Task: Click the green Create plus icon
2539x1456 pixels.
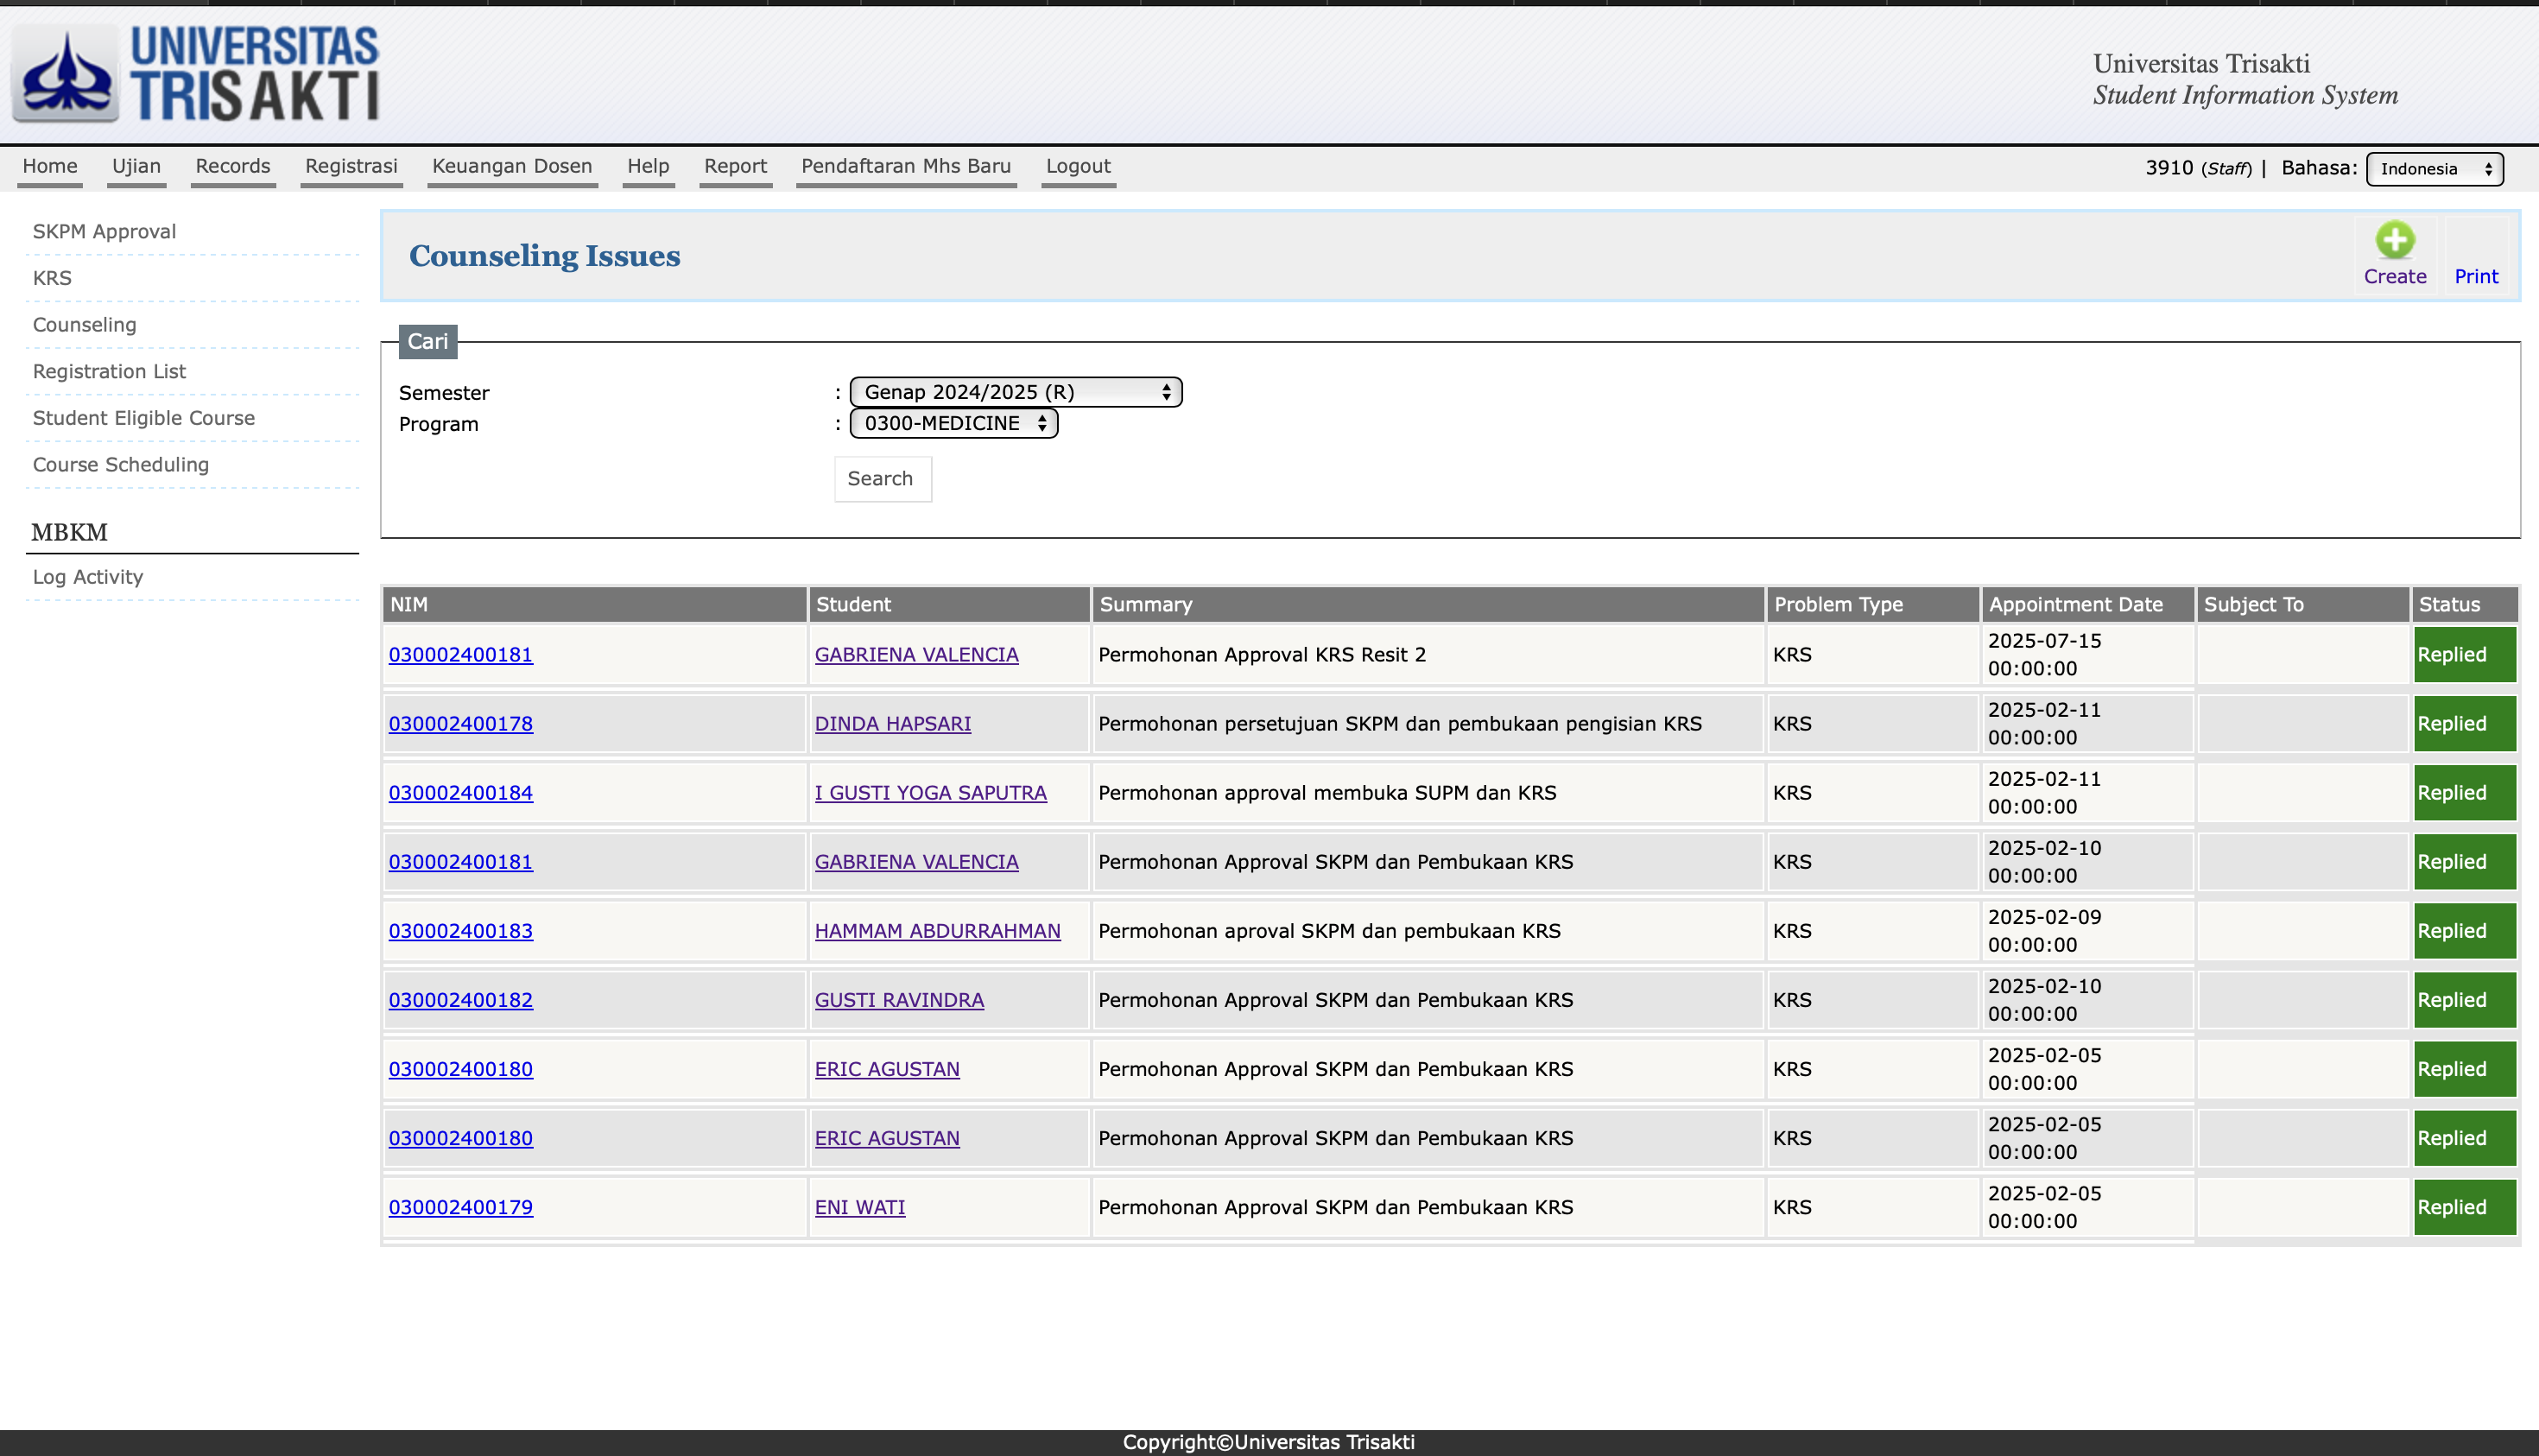Action: coord(2394,241)
